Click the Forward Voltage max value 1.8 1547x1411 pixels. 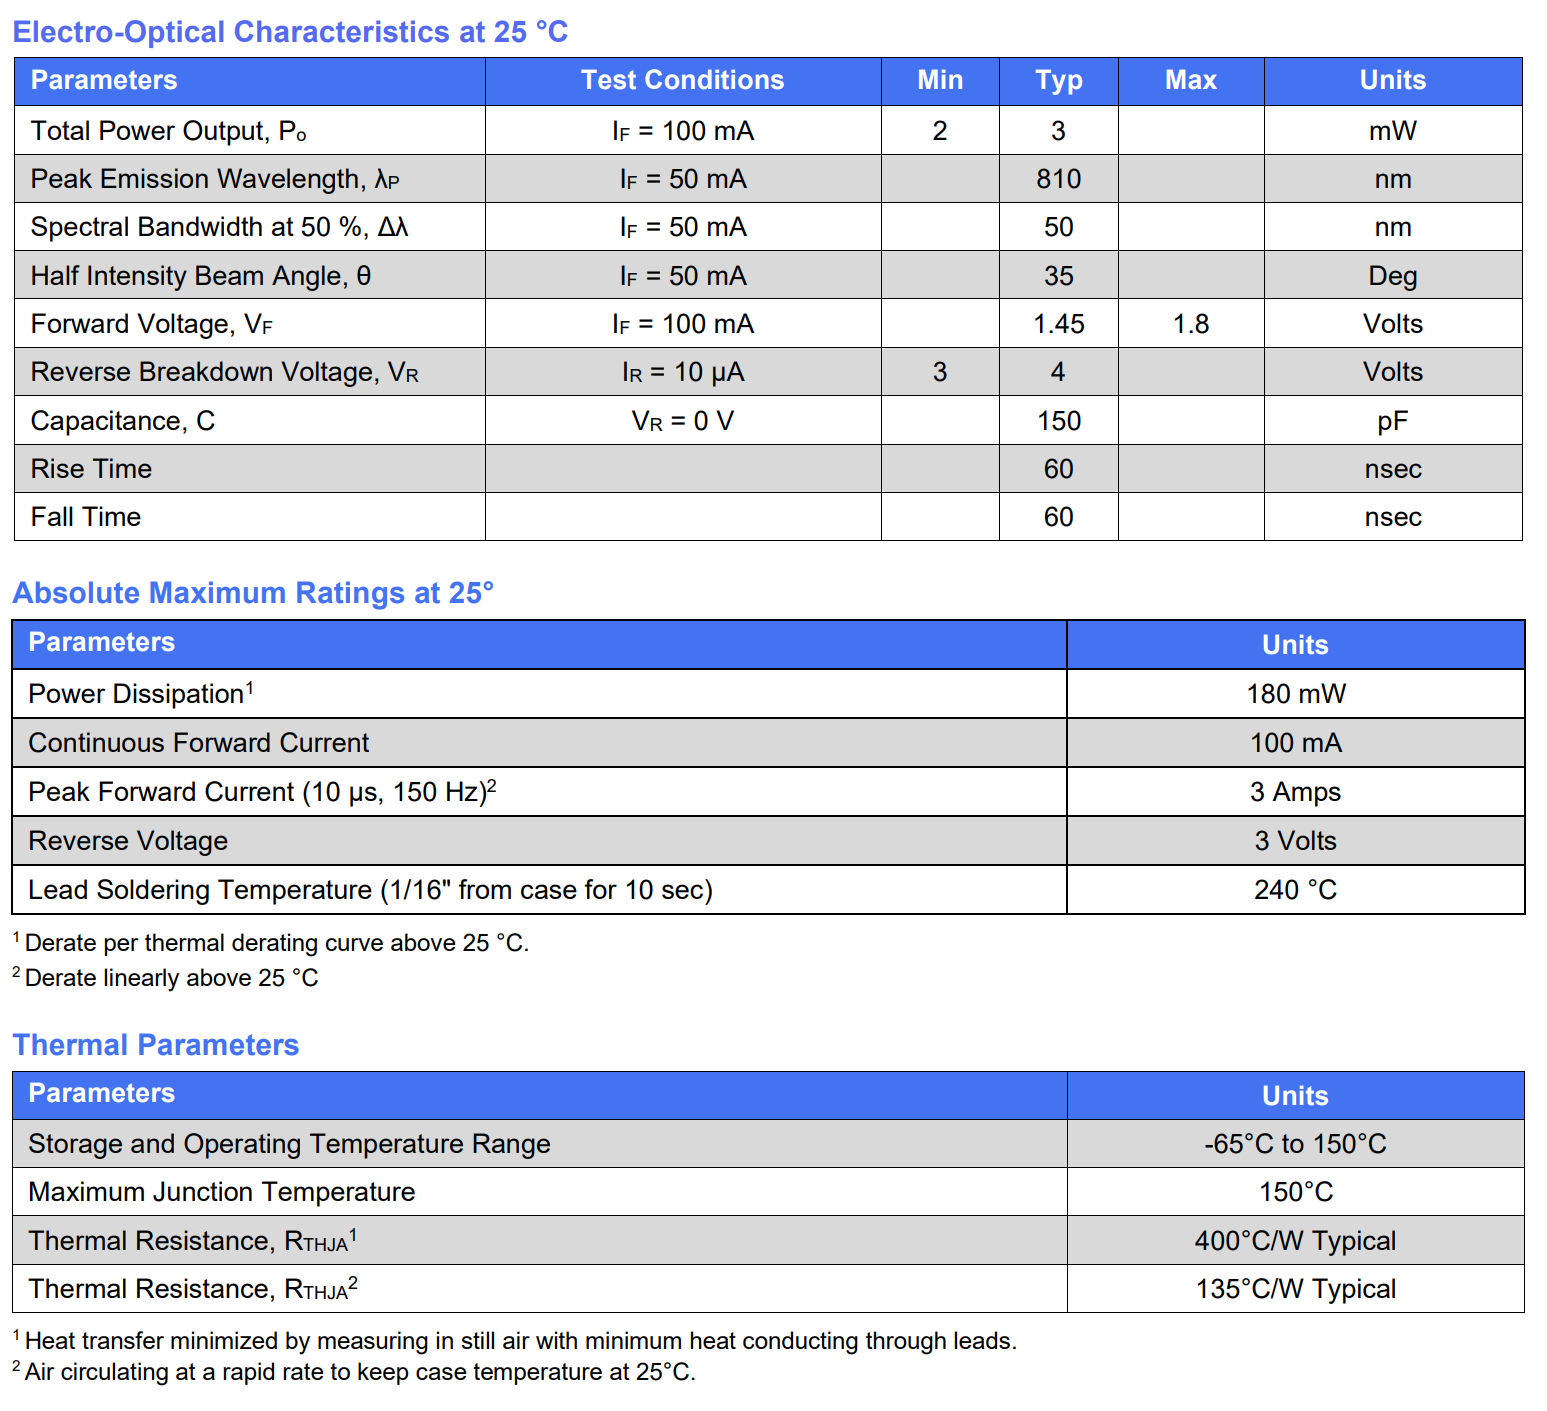1190,324
